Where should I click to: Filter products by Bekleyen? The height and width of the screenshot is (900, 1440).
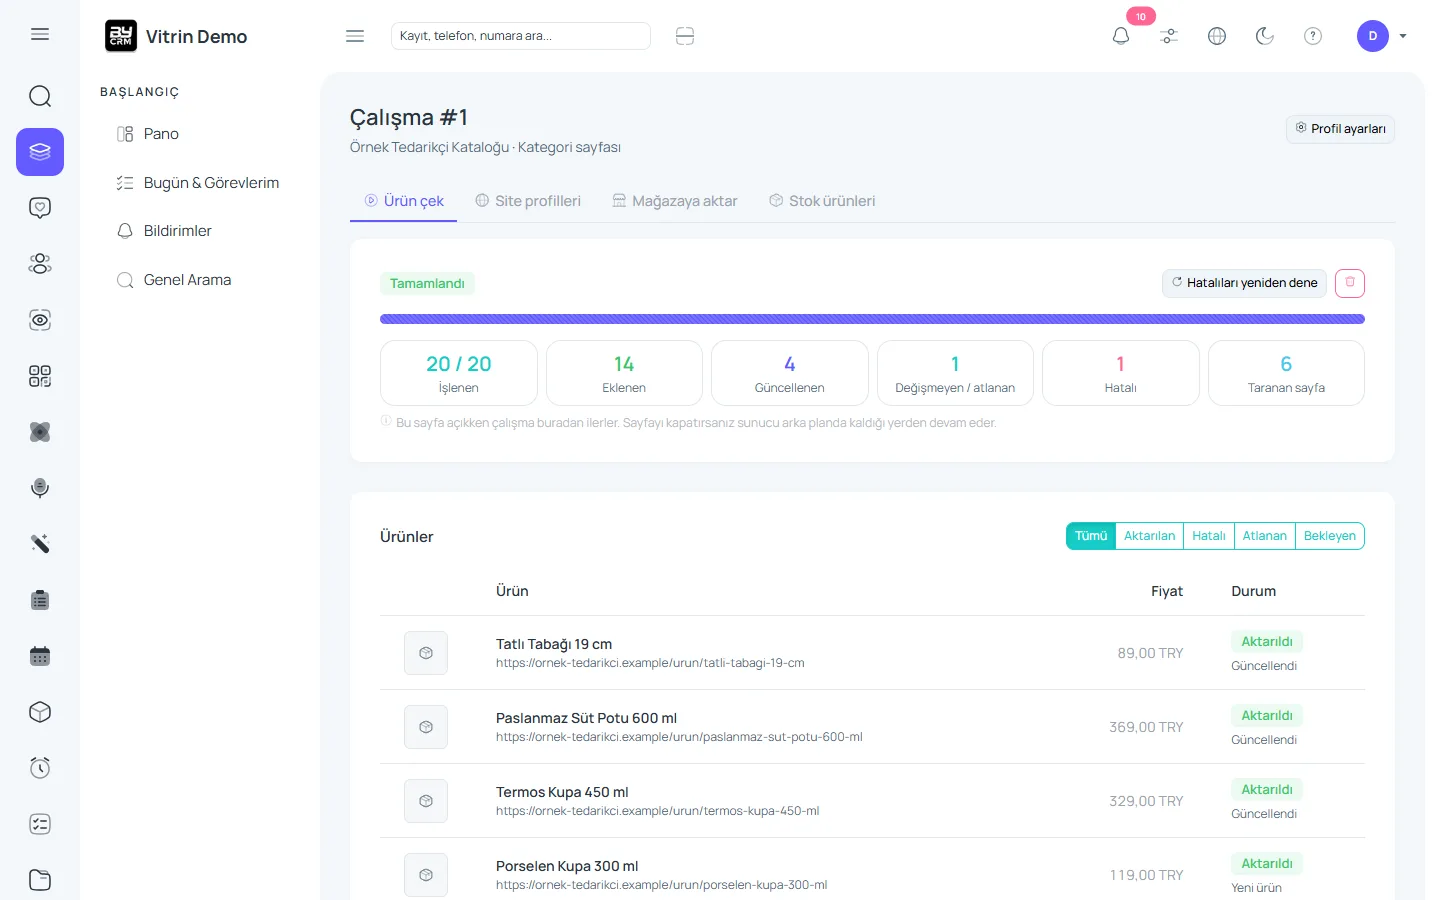tap(1330, 536)
